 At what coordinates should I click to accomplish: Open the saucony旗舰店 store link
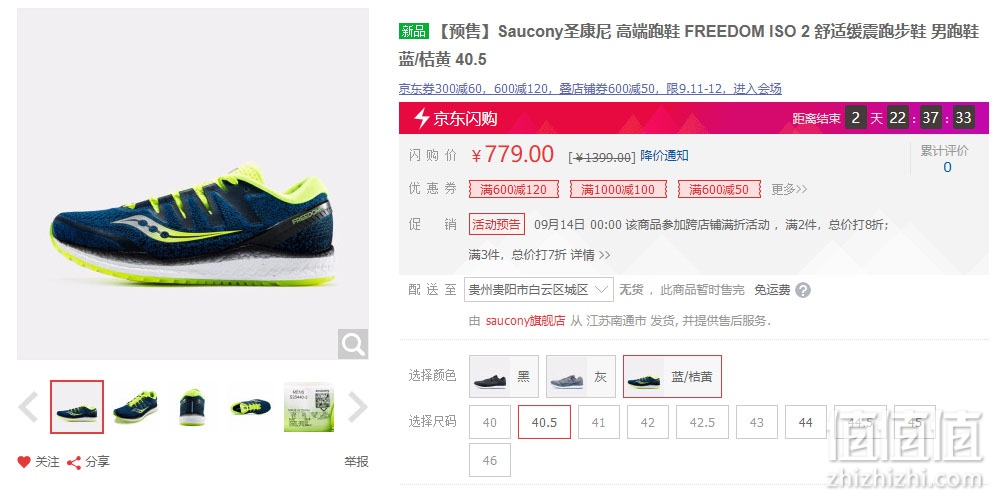tap(525, 321)
